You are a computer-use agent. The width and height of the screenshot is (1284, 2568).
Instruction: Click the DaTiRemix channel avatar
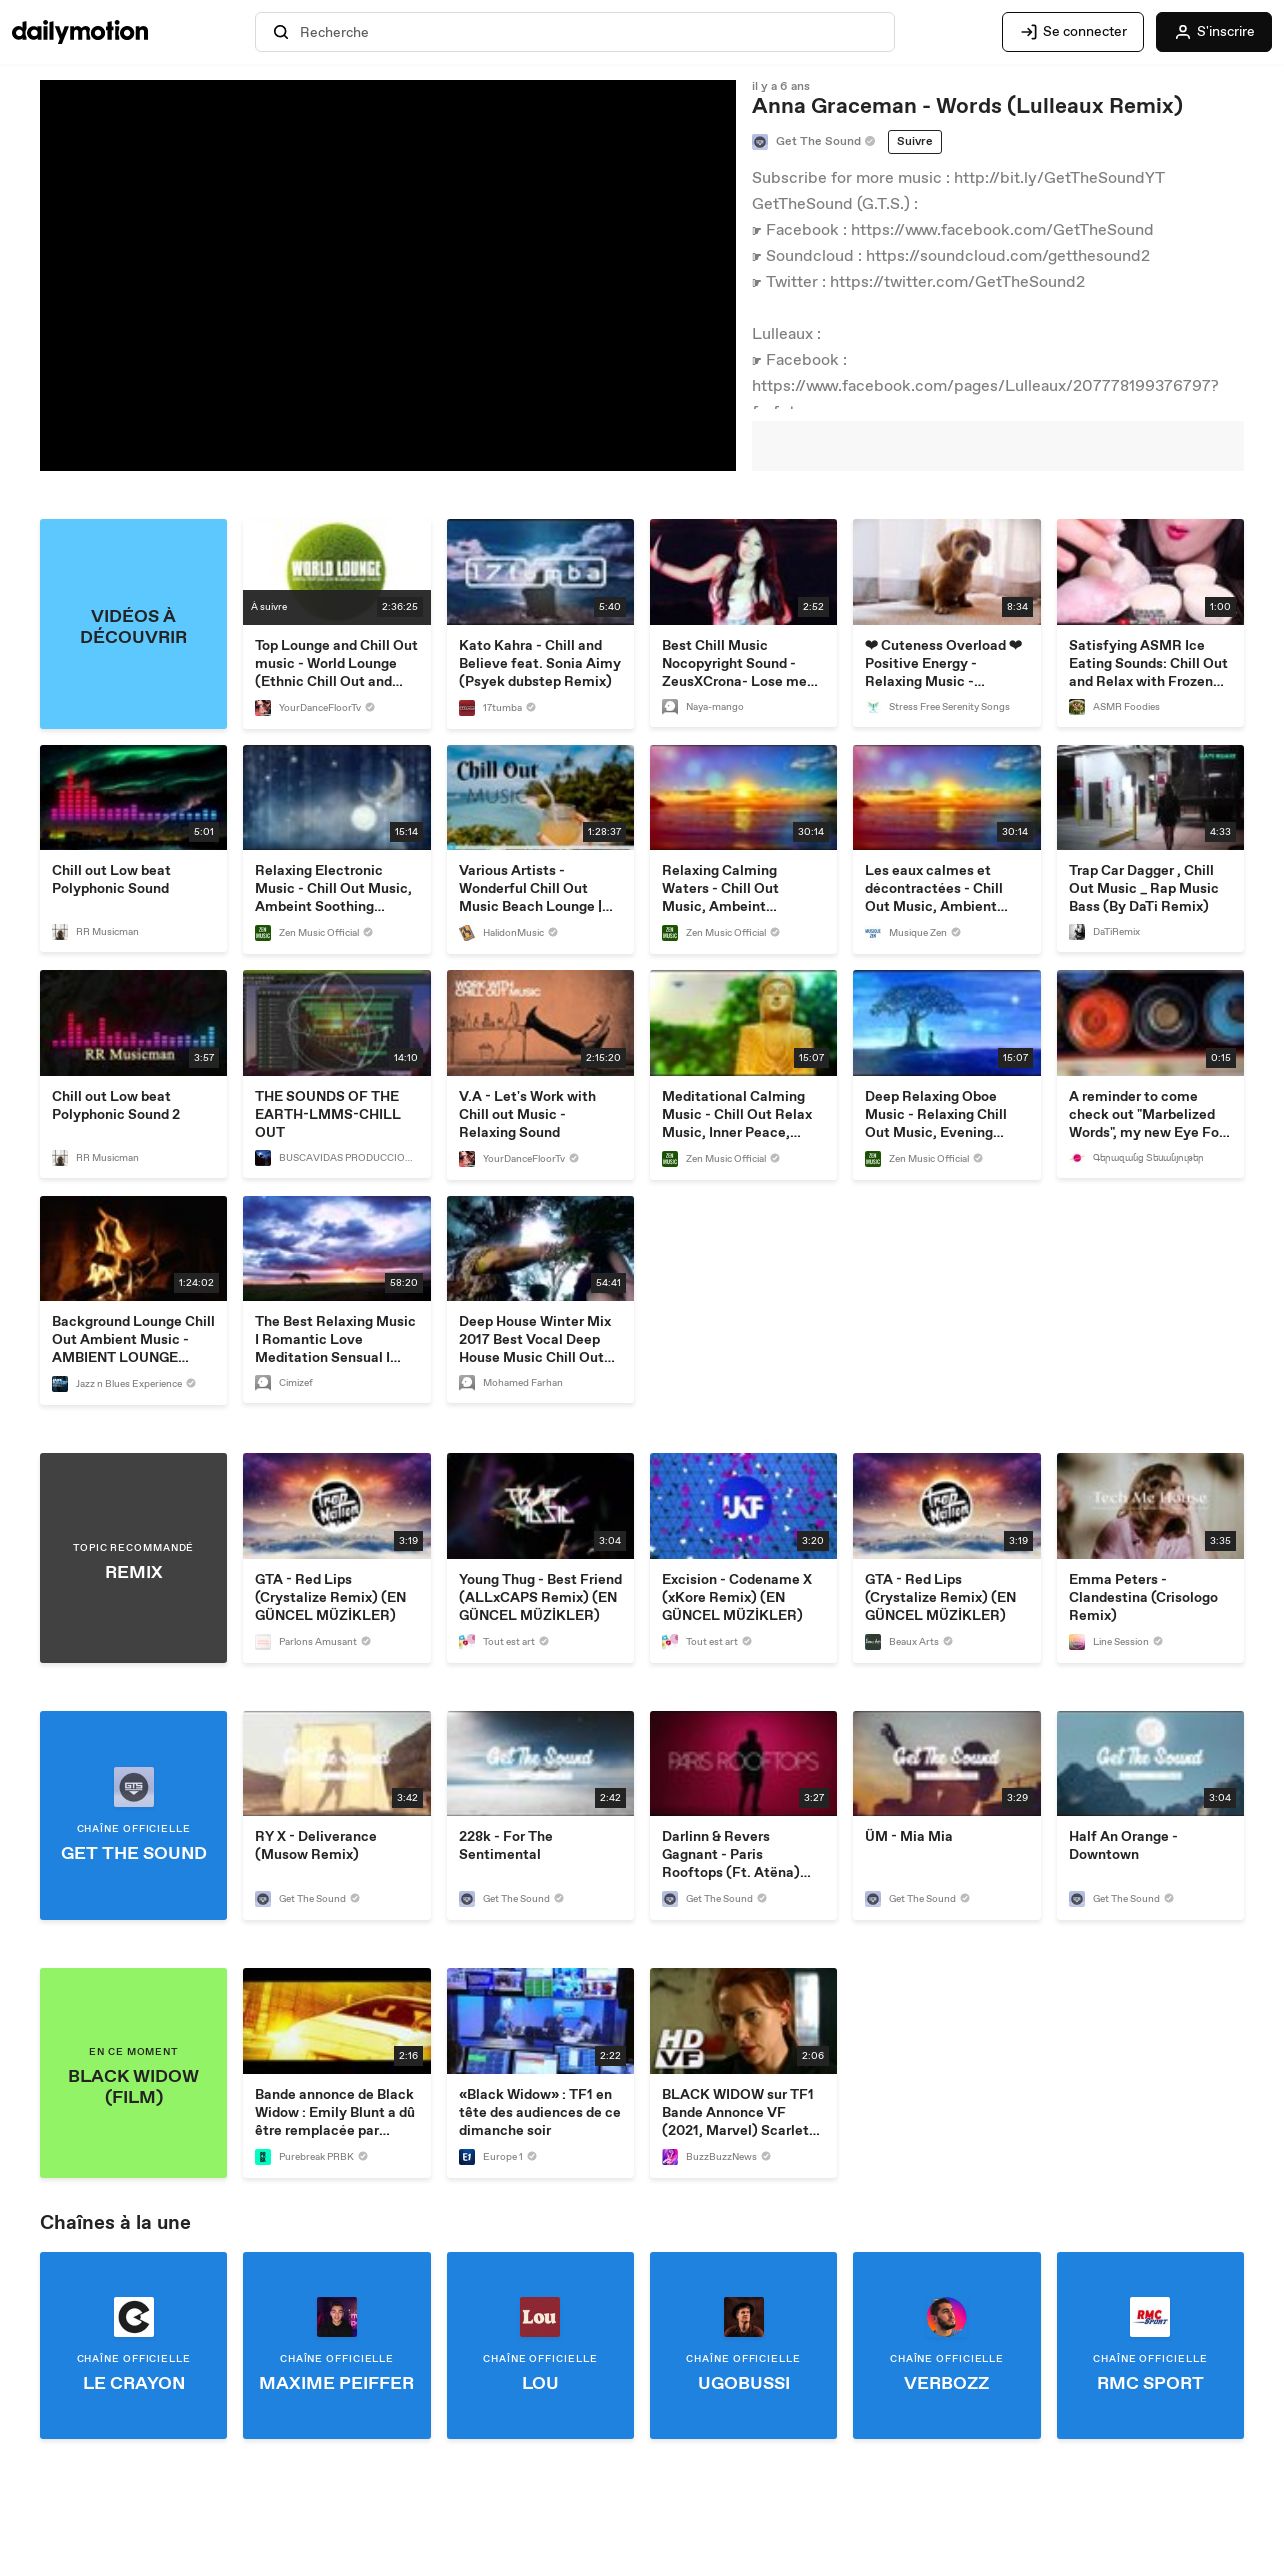[1077, 932]
